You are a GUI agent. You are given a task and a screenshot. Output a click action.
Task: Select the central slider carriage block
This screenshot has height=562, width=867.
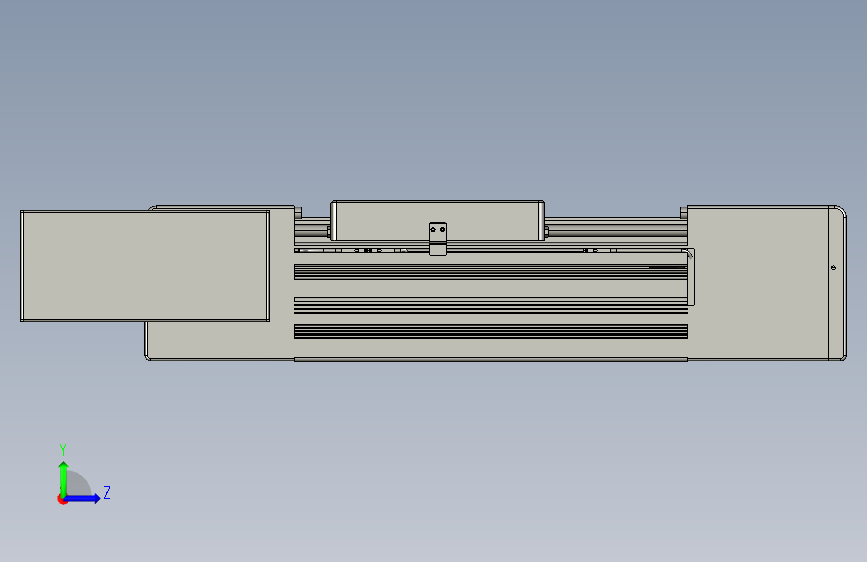[437, 220]
